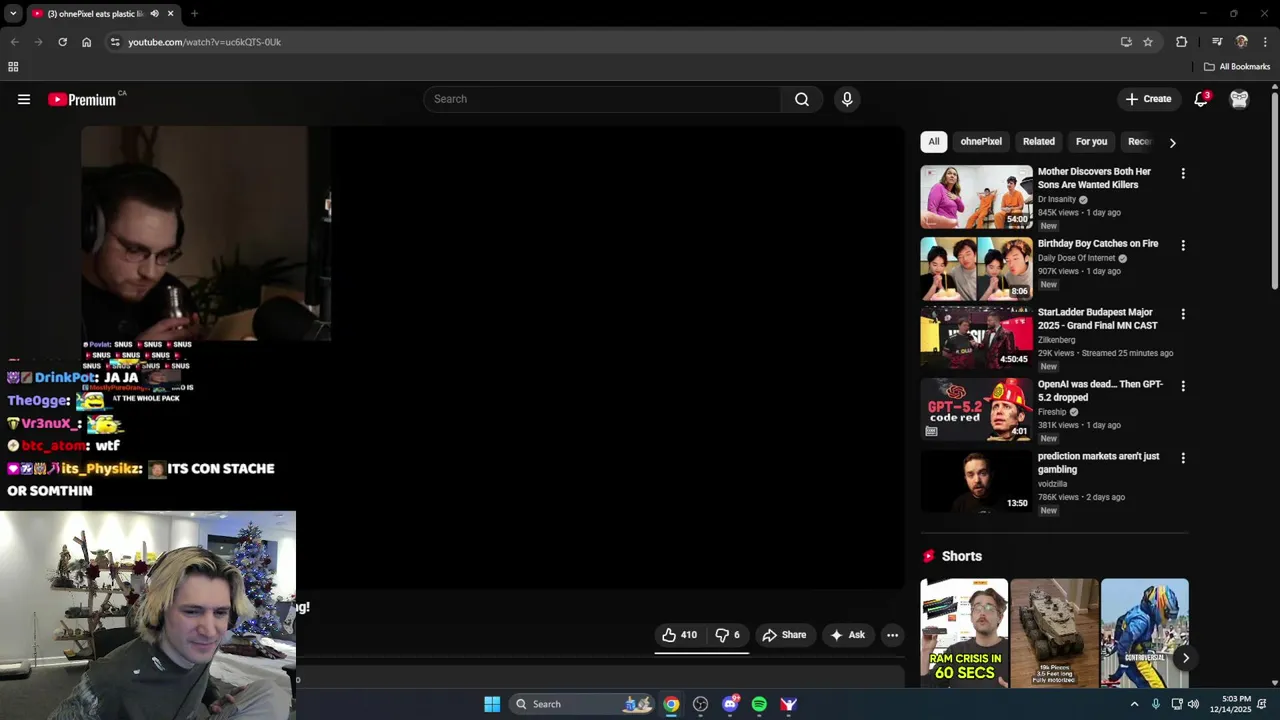Click into the YouTube search field

click(602, 99)
